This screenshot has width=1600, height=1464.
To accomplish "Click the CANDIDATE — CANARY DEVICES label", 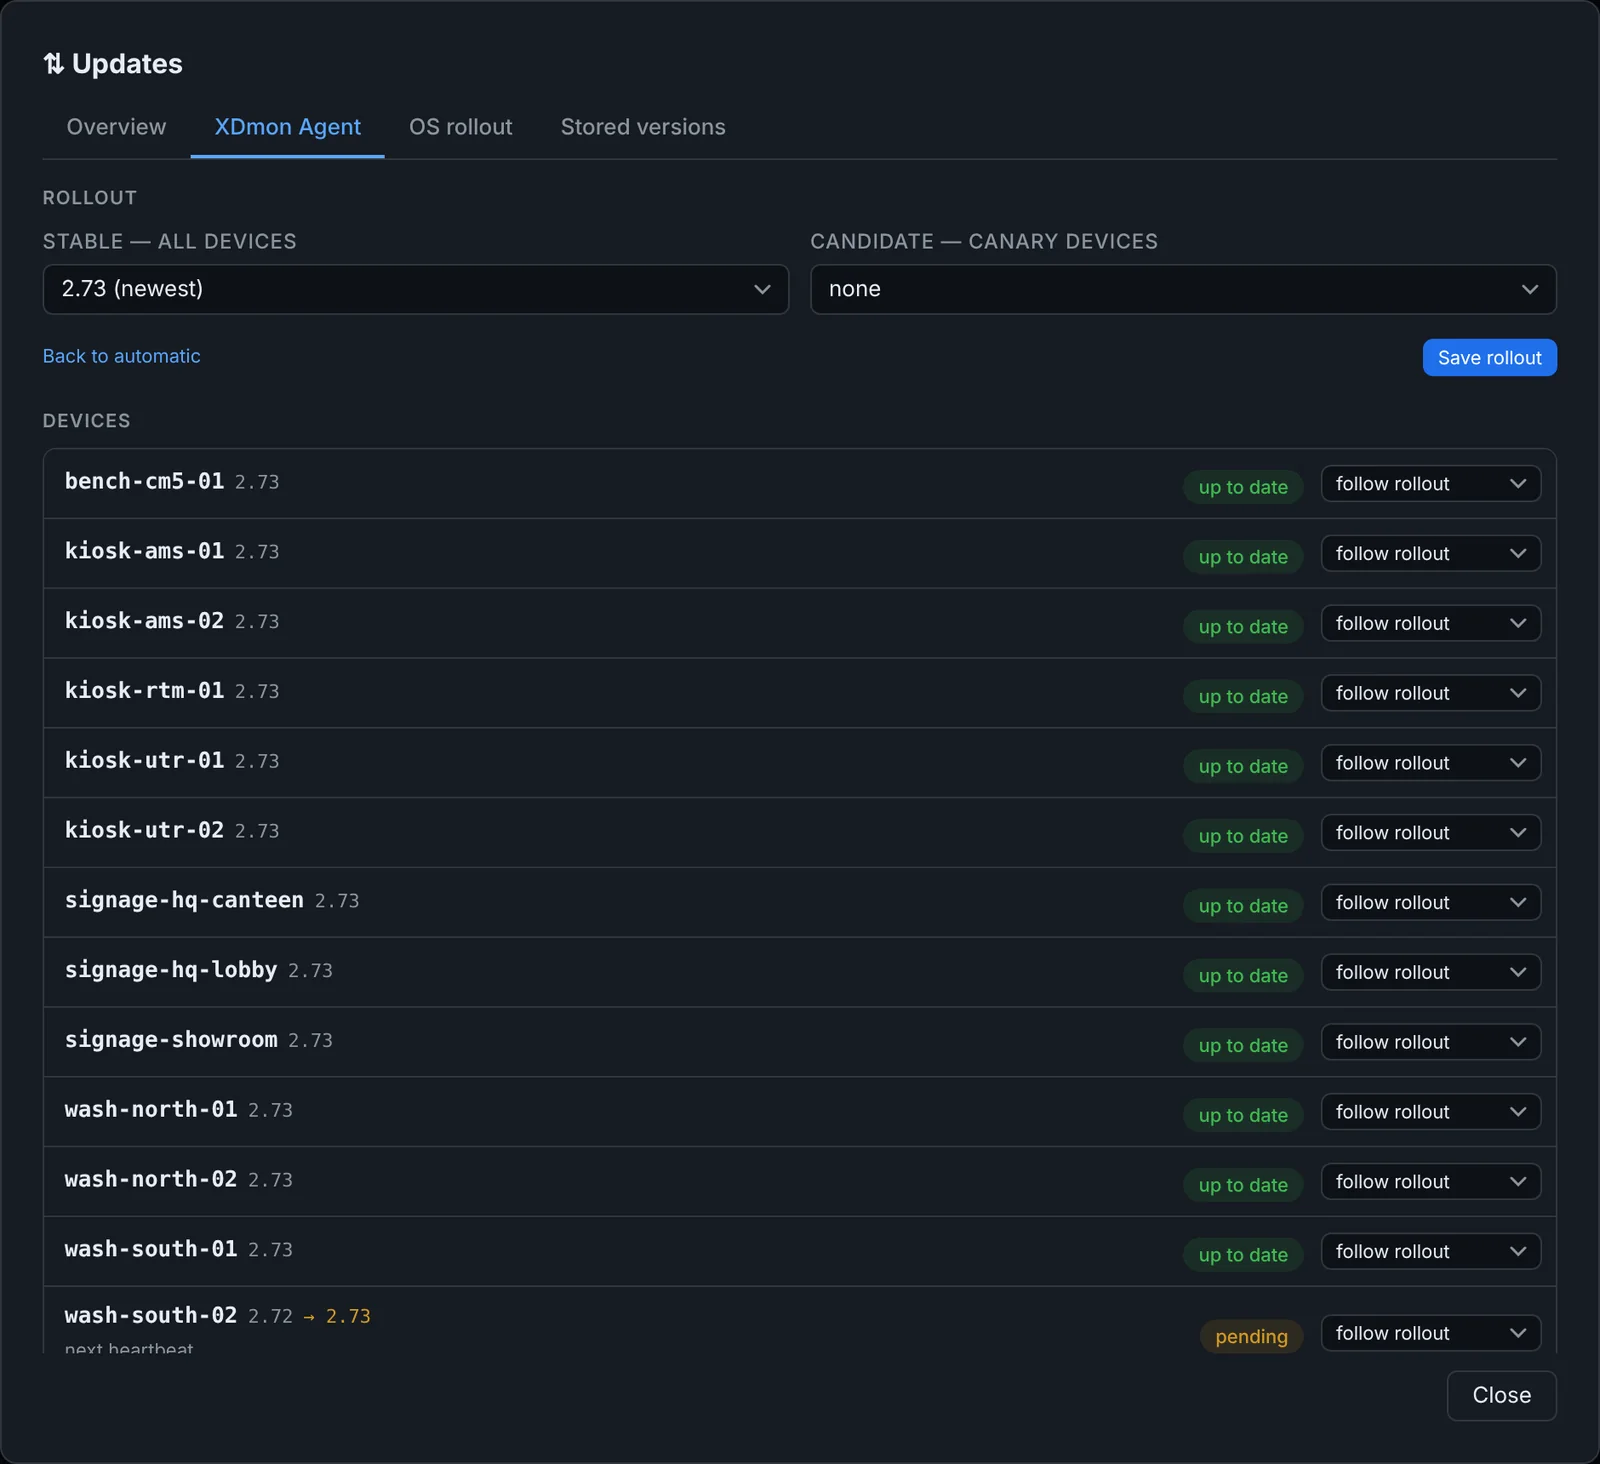I will (984, 242).
